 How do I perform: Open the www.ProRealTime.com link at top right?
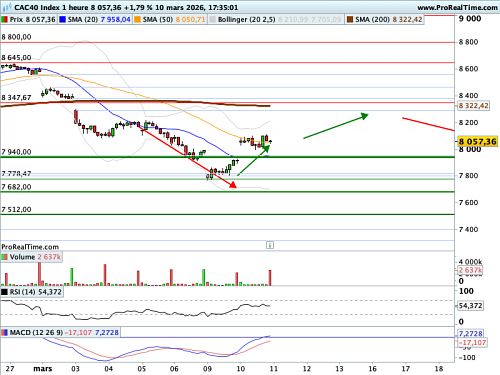point(457,7)
